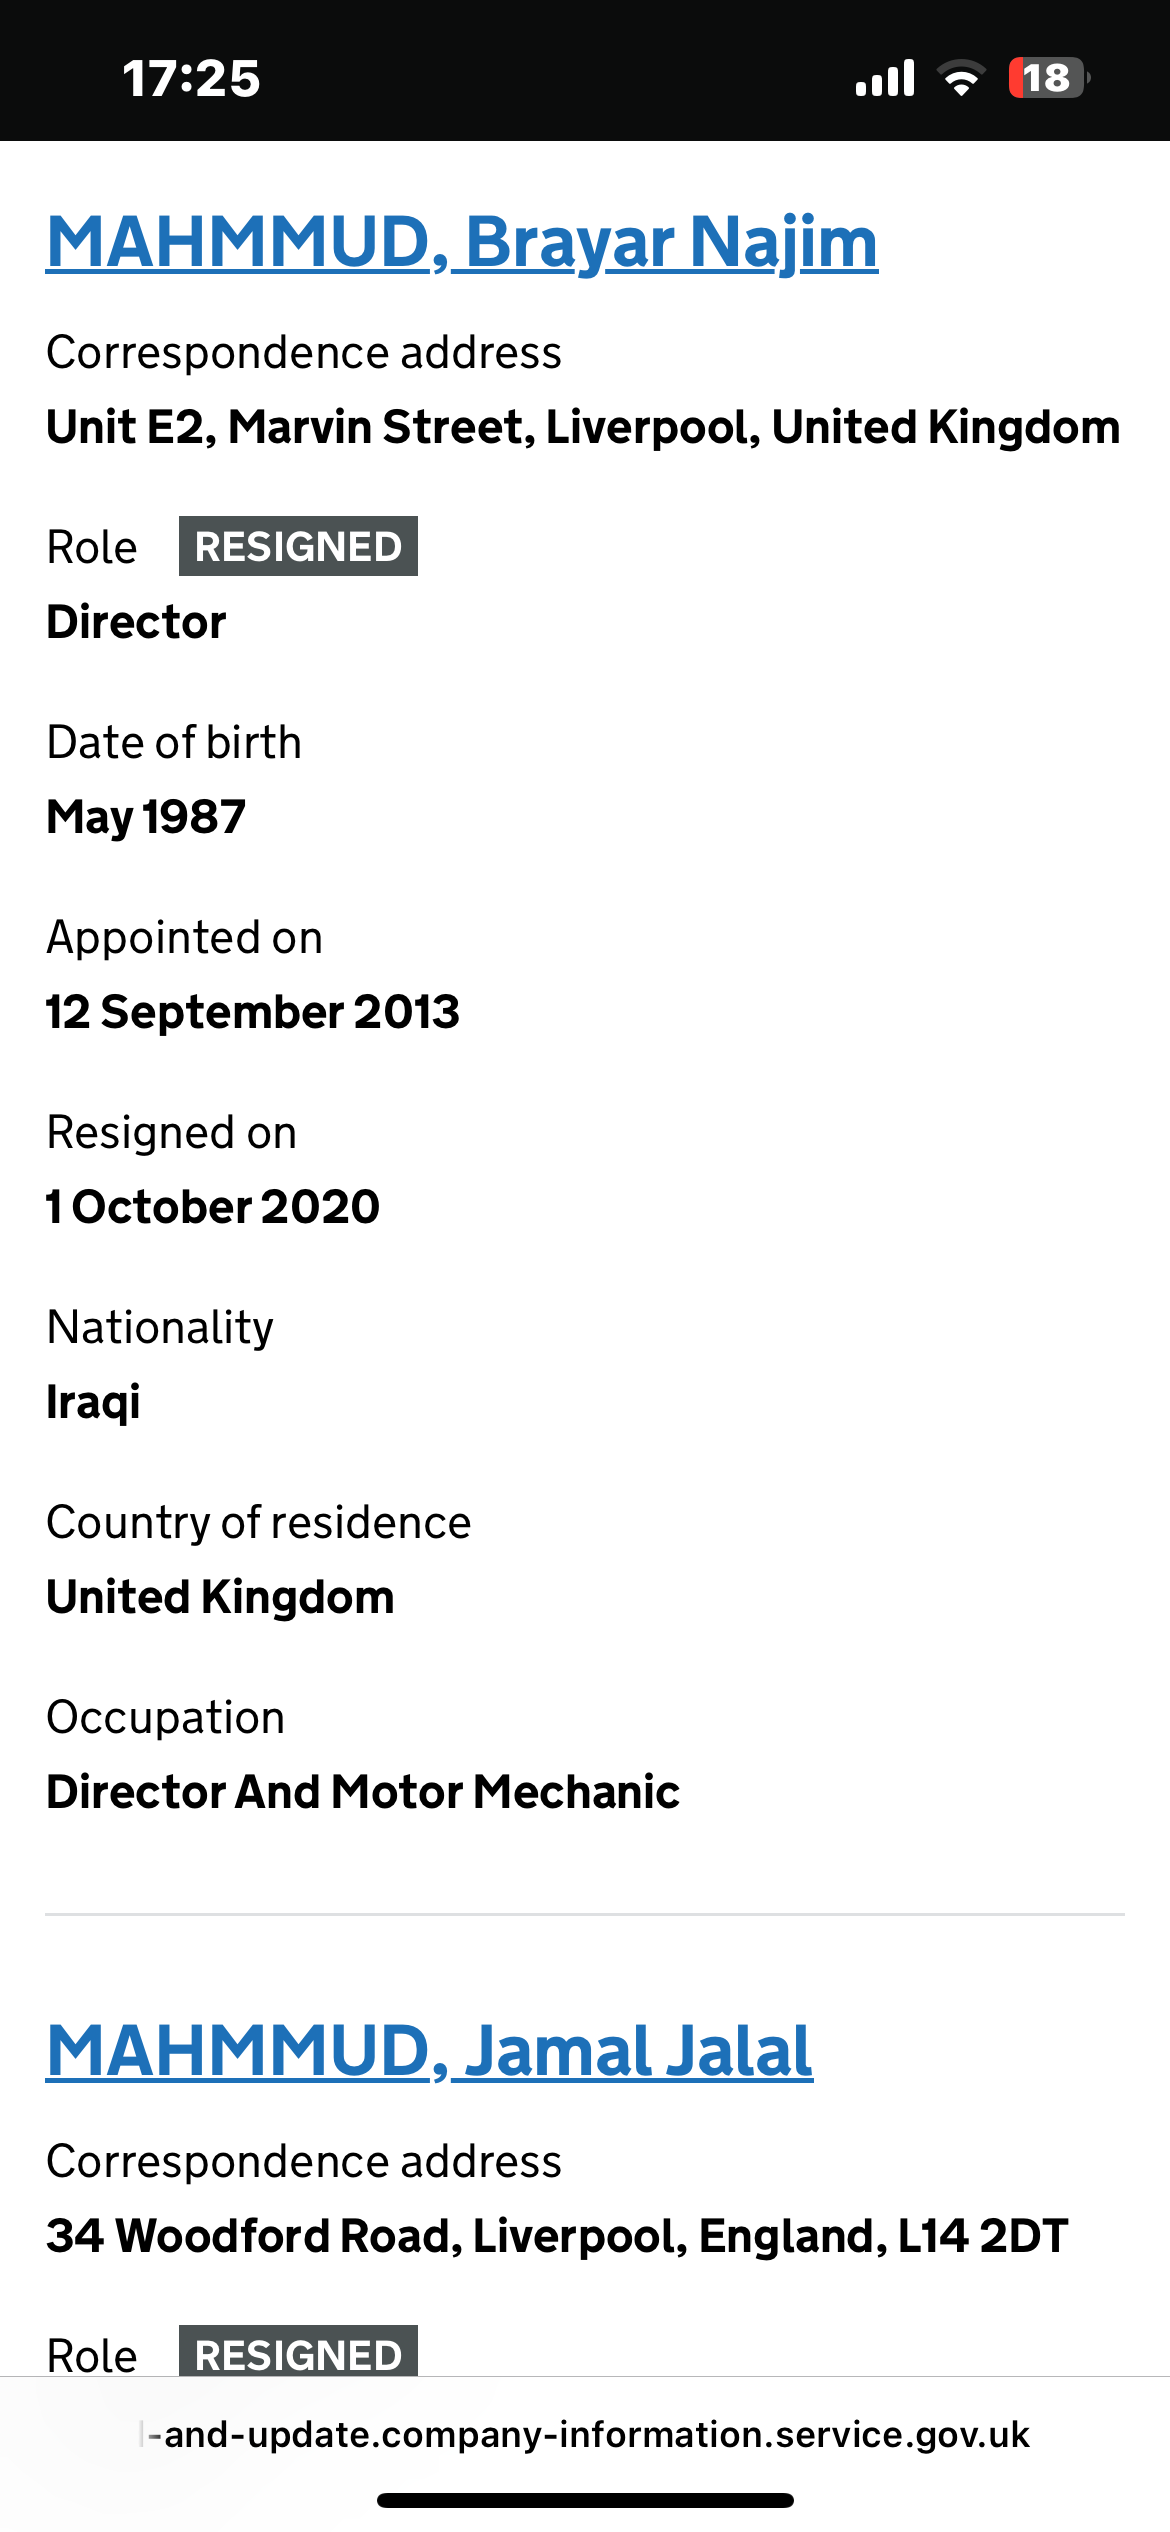
Task: Tap the Safari URL address bar
Action: (585, 2434)
